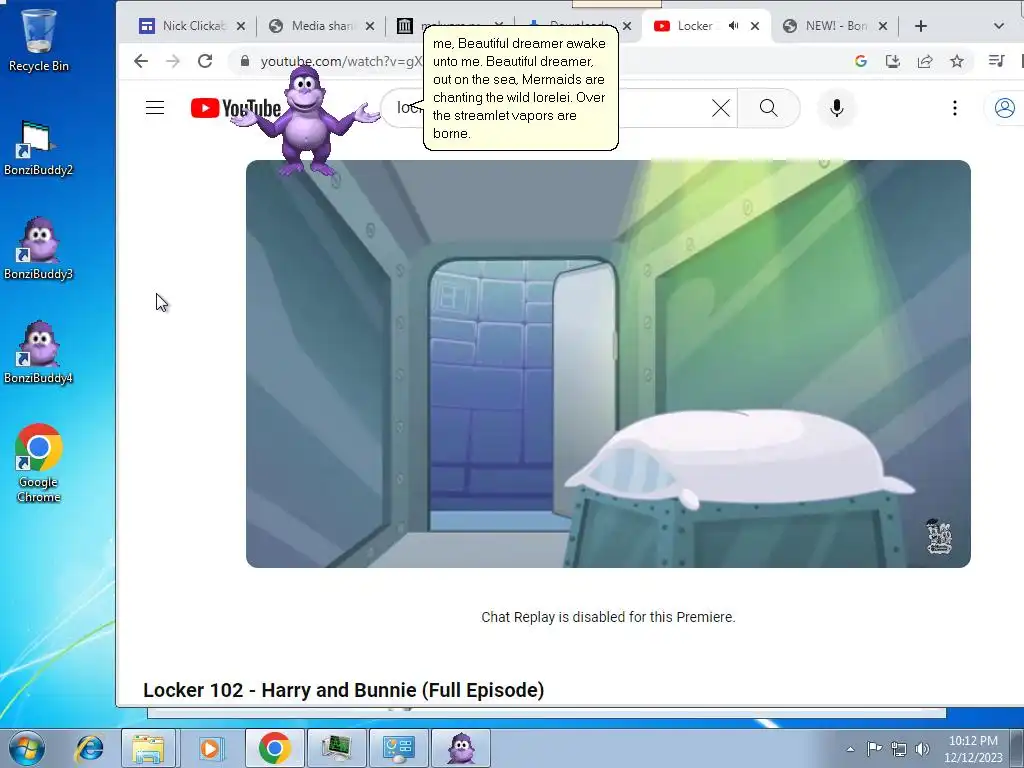Close the Locker YouTube tab
1024x768 pixels.
(755, 26)
